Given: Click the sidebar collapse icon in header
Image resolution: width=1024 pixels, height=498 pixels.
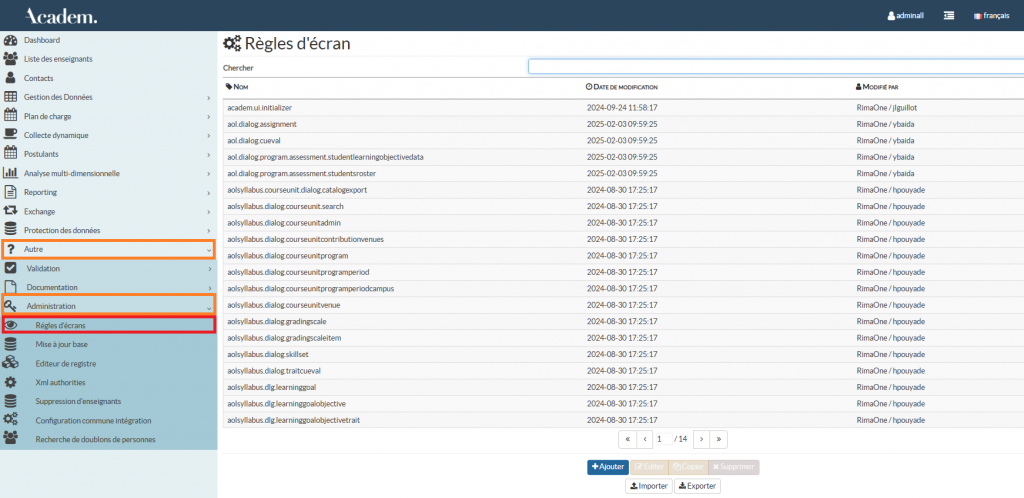Looking at the screenshot, I should [949, 16].
